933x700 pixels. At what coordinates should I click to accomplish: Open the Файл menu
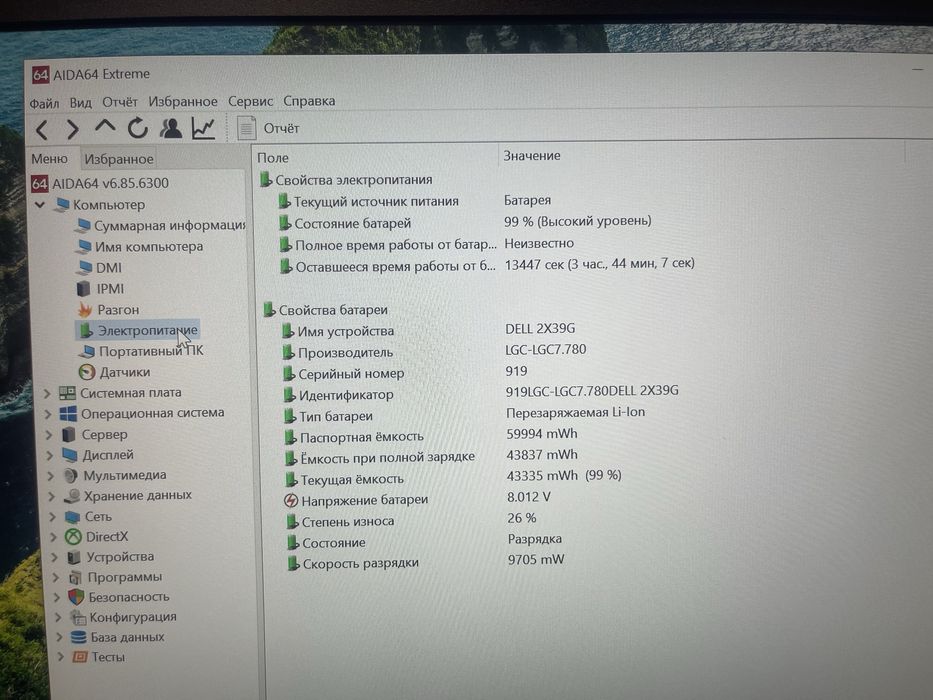click(x=44, y=103)
